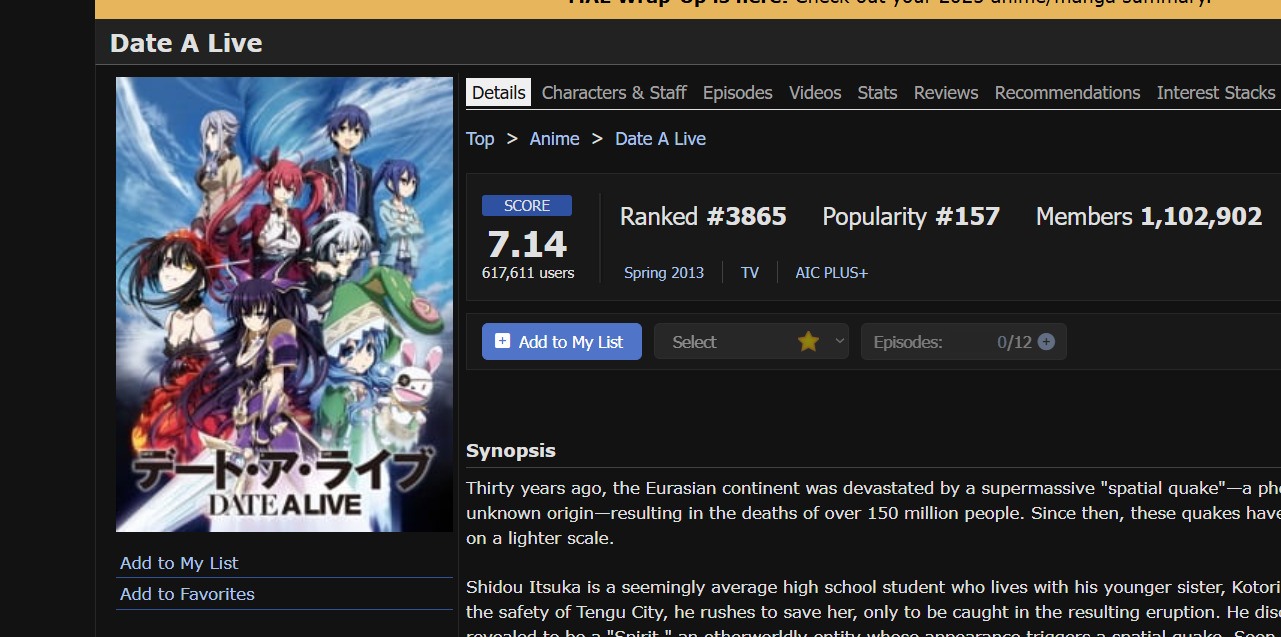Show the Recommendations tab
This screenshot has height=637, width=1281.
[x=1067, y=93]
